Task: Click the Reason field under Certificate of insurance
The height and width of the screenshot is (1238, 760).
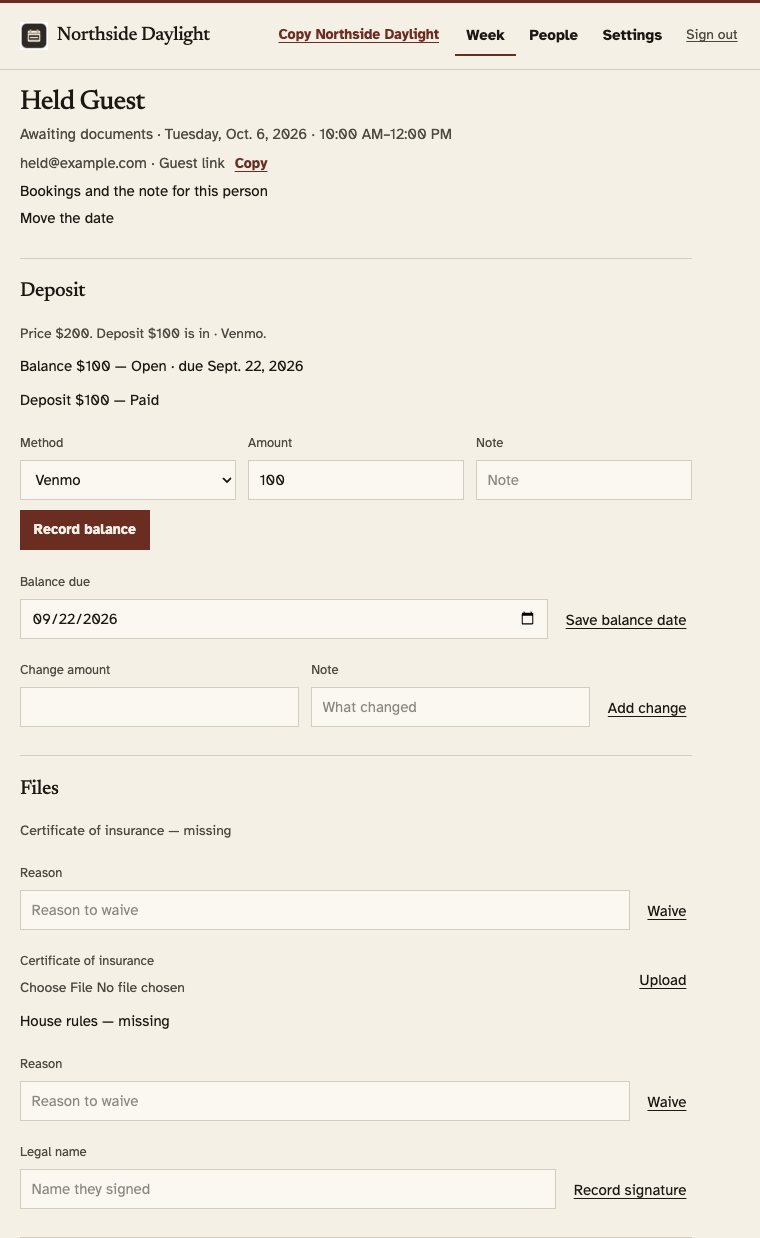Action: (x=325, y=910)
